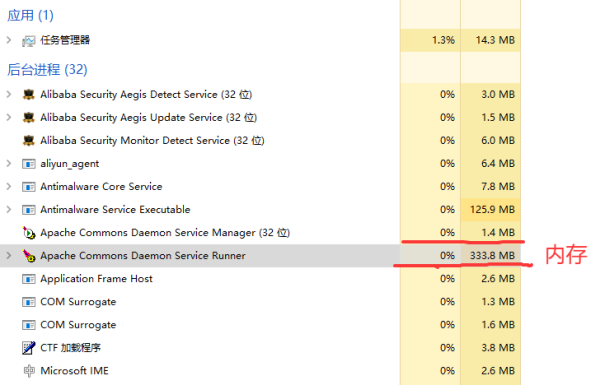Select the Antimalware Core Service name
This screenshot has height=385, width=600.
(x=101, y=186)
